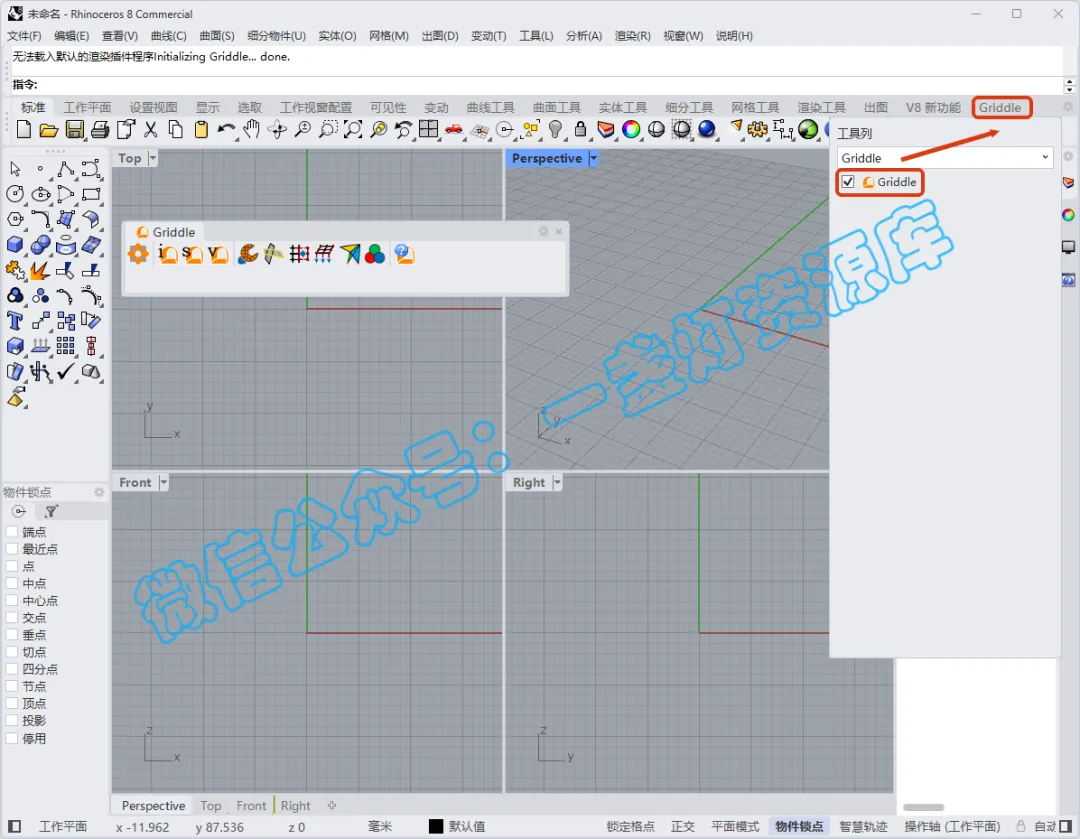Select the Pan hand tool
Screen dimensions: 1080x839
pos(251,129)
